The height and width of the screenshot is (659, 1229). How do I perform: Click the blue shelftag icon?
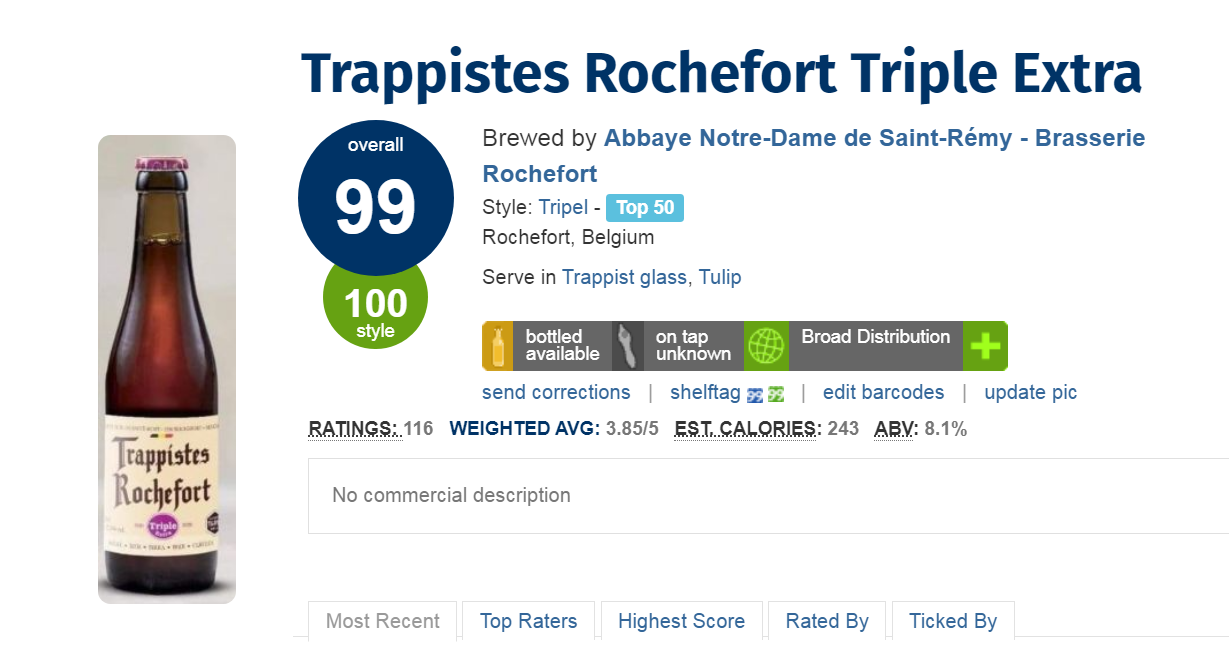point(755,394)
